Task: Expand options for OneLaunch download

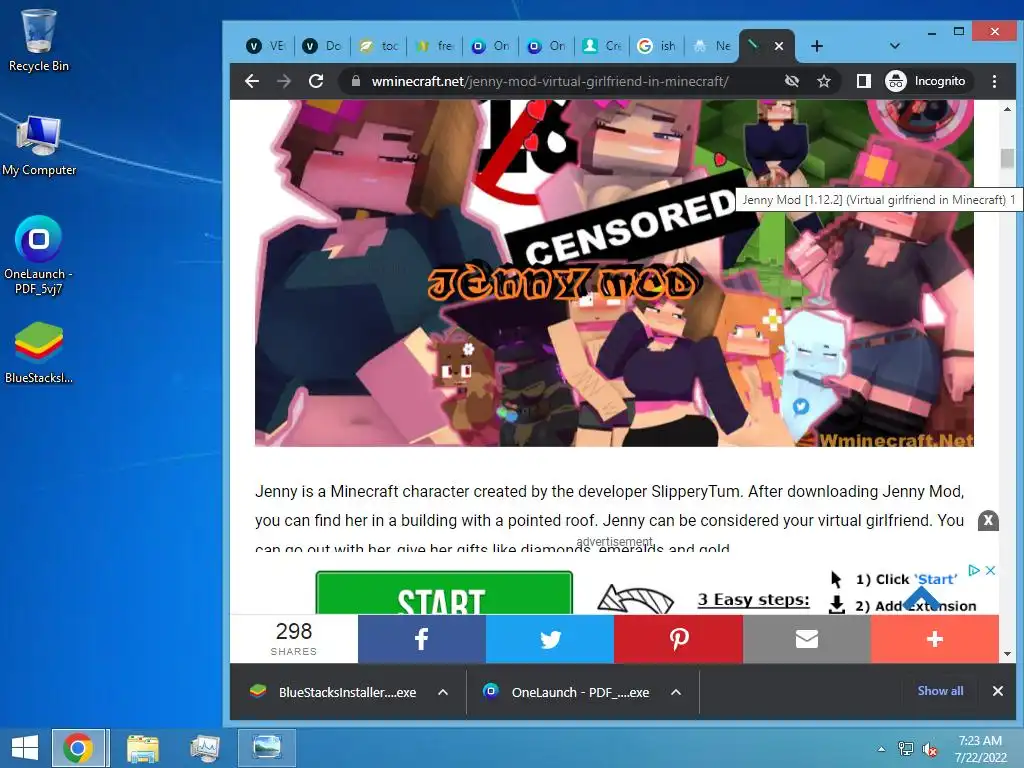Action: pyautogui.click(x=676, y=692)
